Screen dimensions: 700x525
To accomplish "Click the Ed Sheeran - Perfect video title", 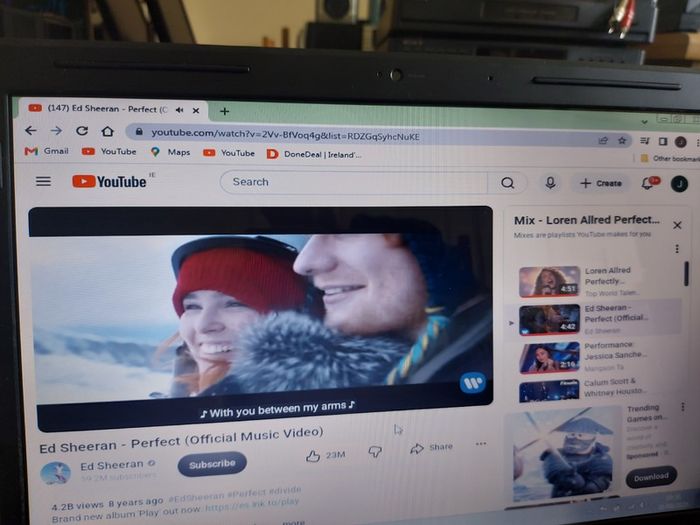I will click(x=181, y=440).
